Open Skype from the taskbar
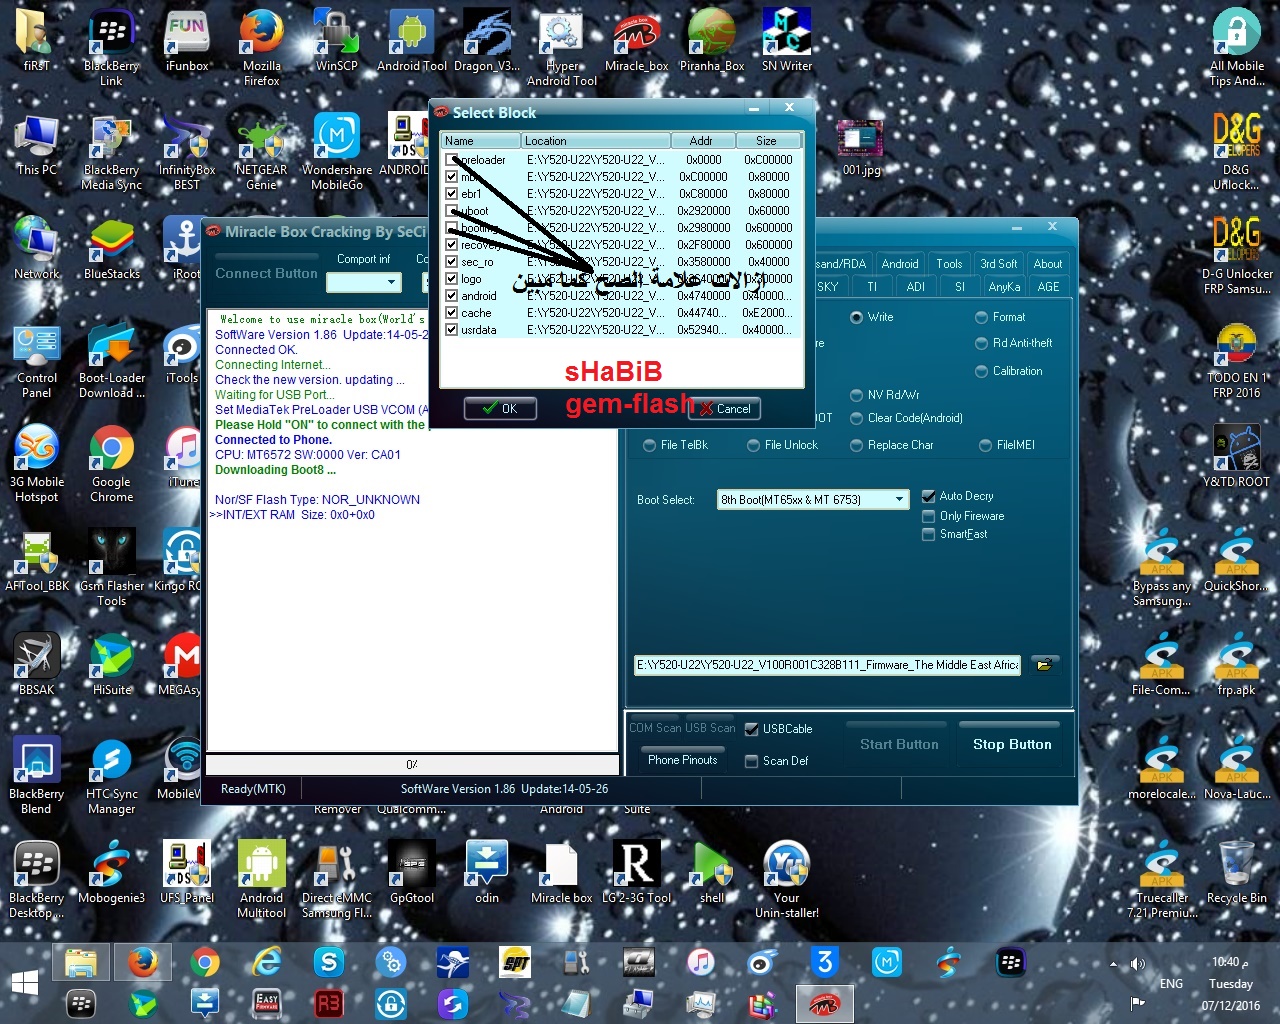 329,963
